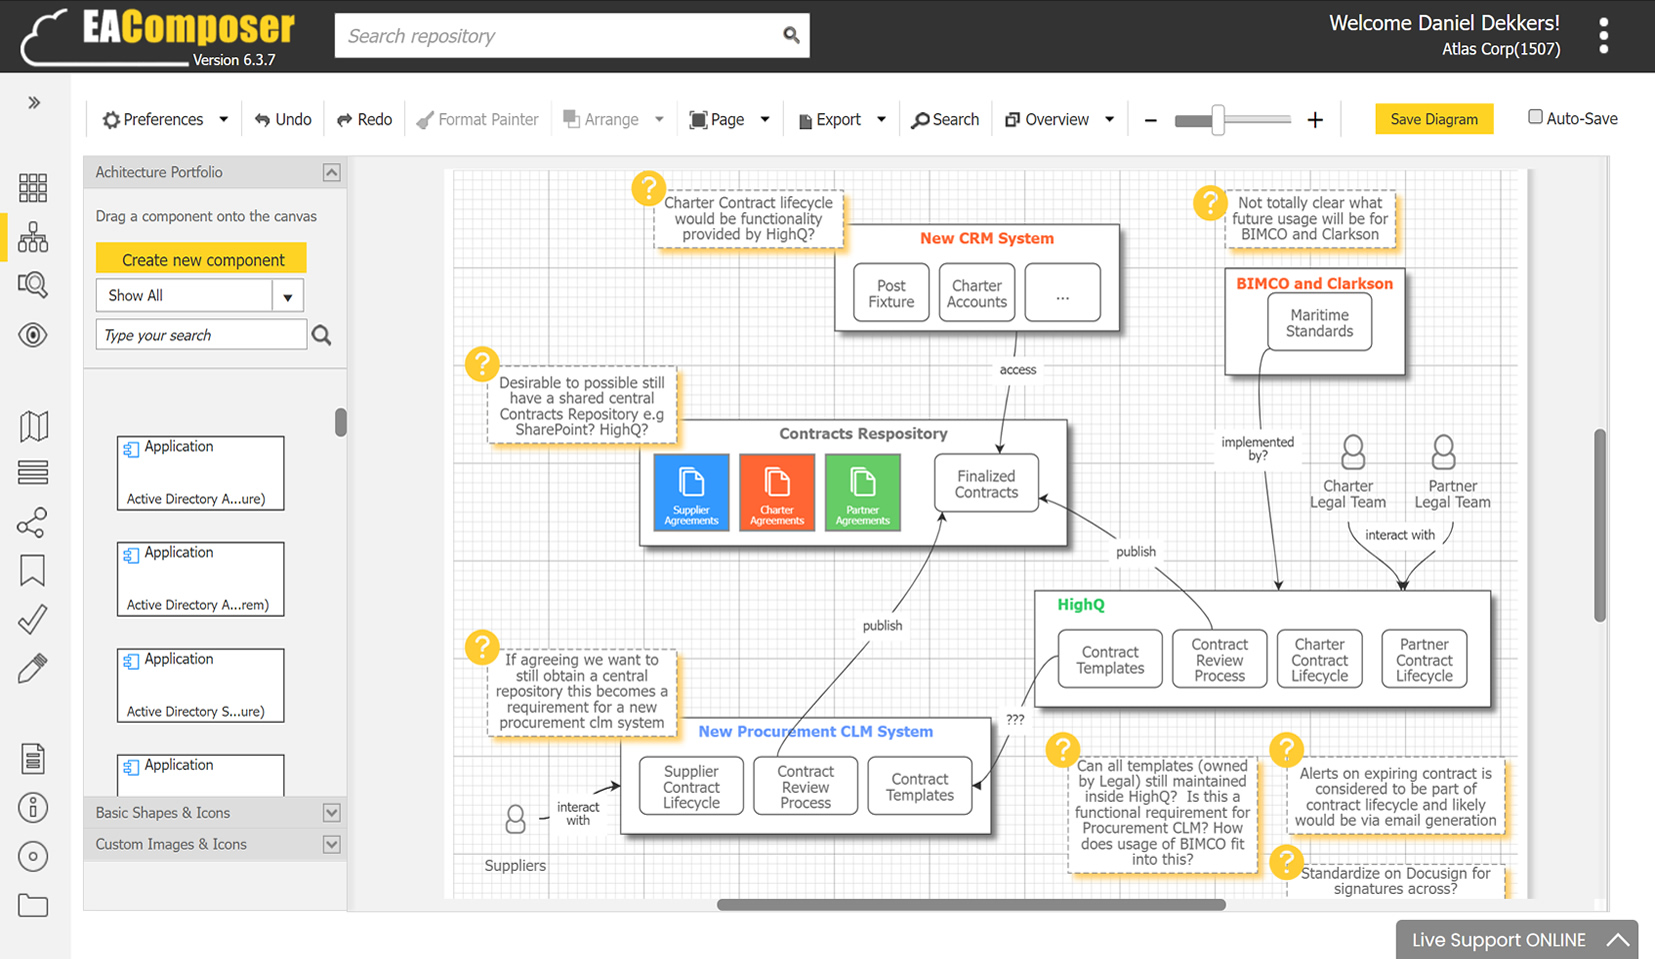Click question mark on BIMCO usage note
Image resolution: width=1655 pixels, height=959 pixels.
tap(1210, 203)
